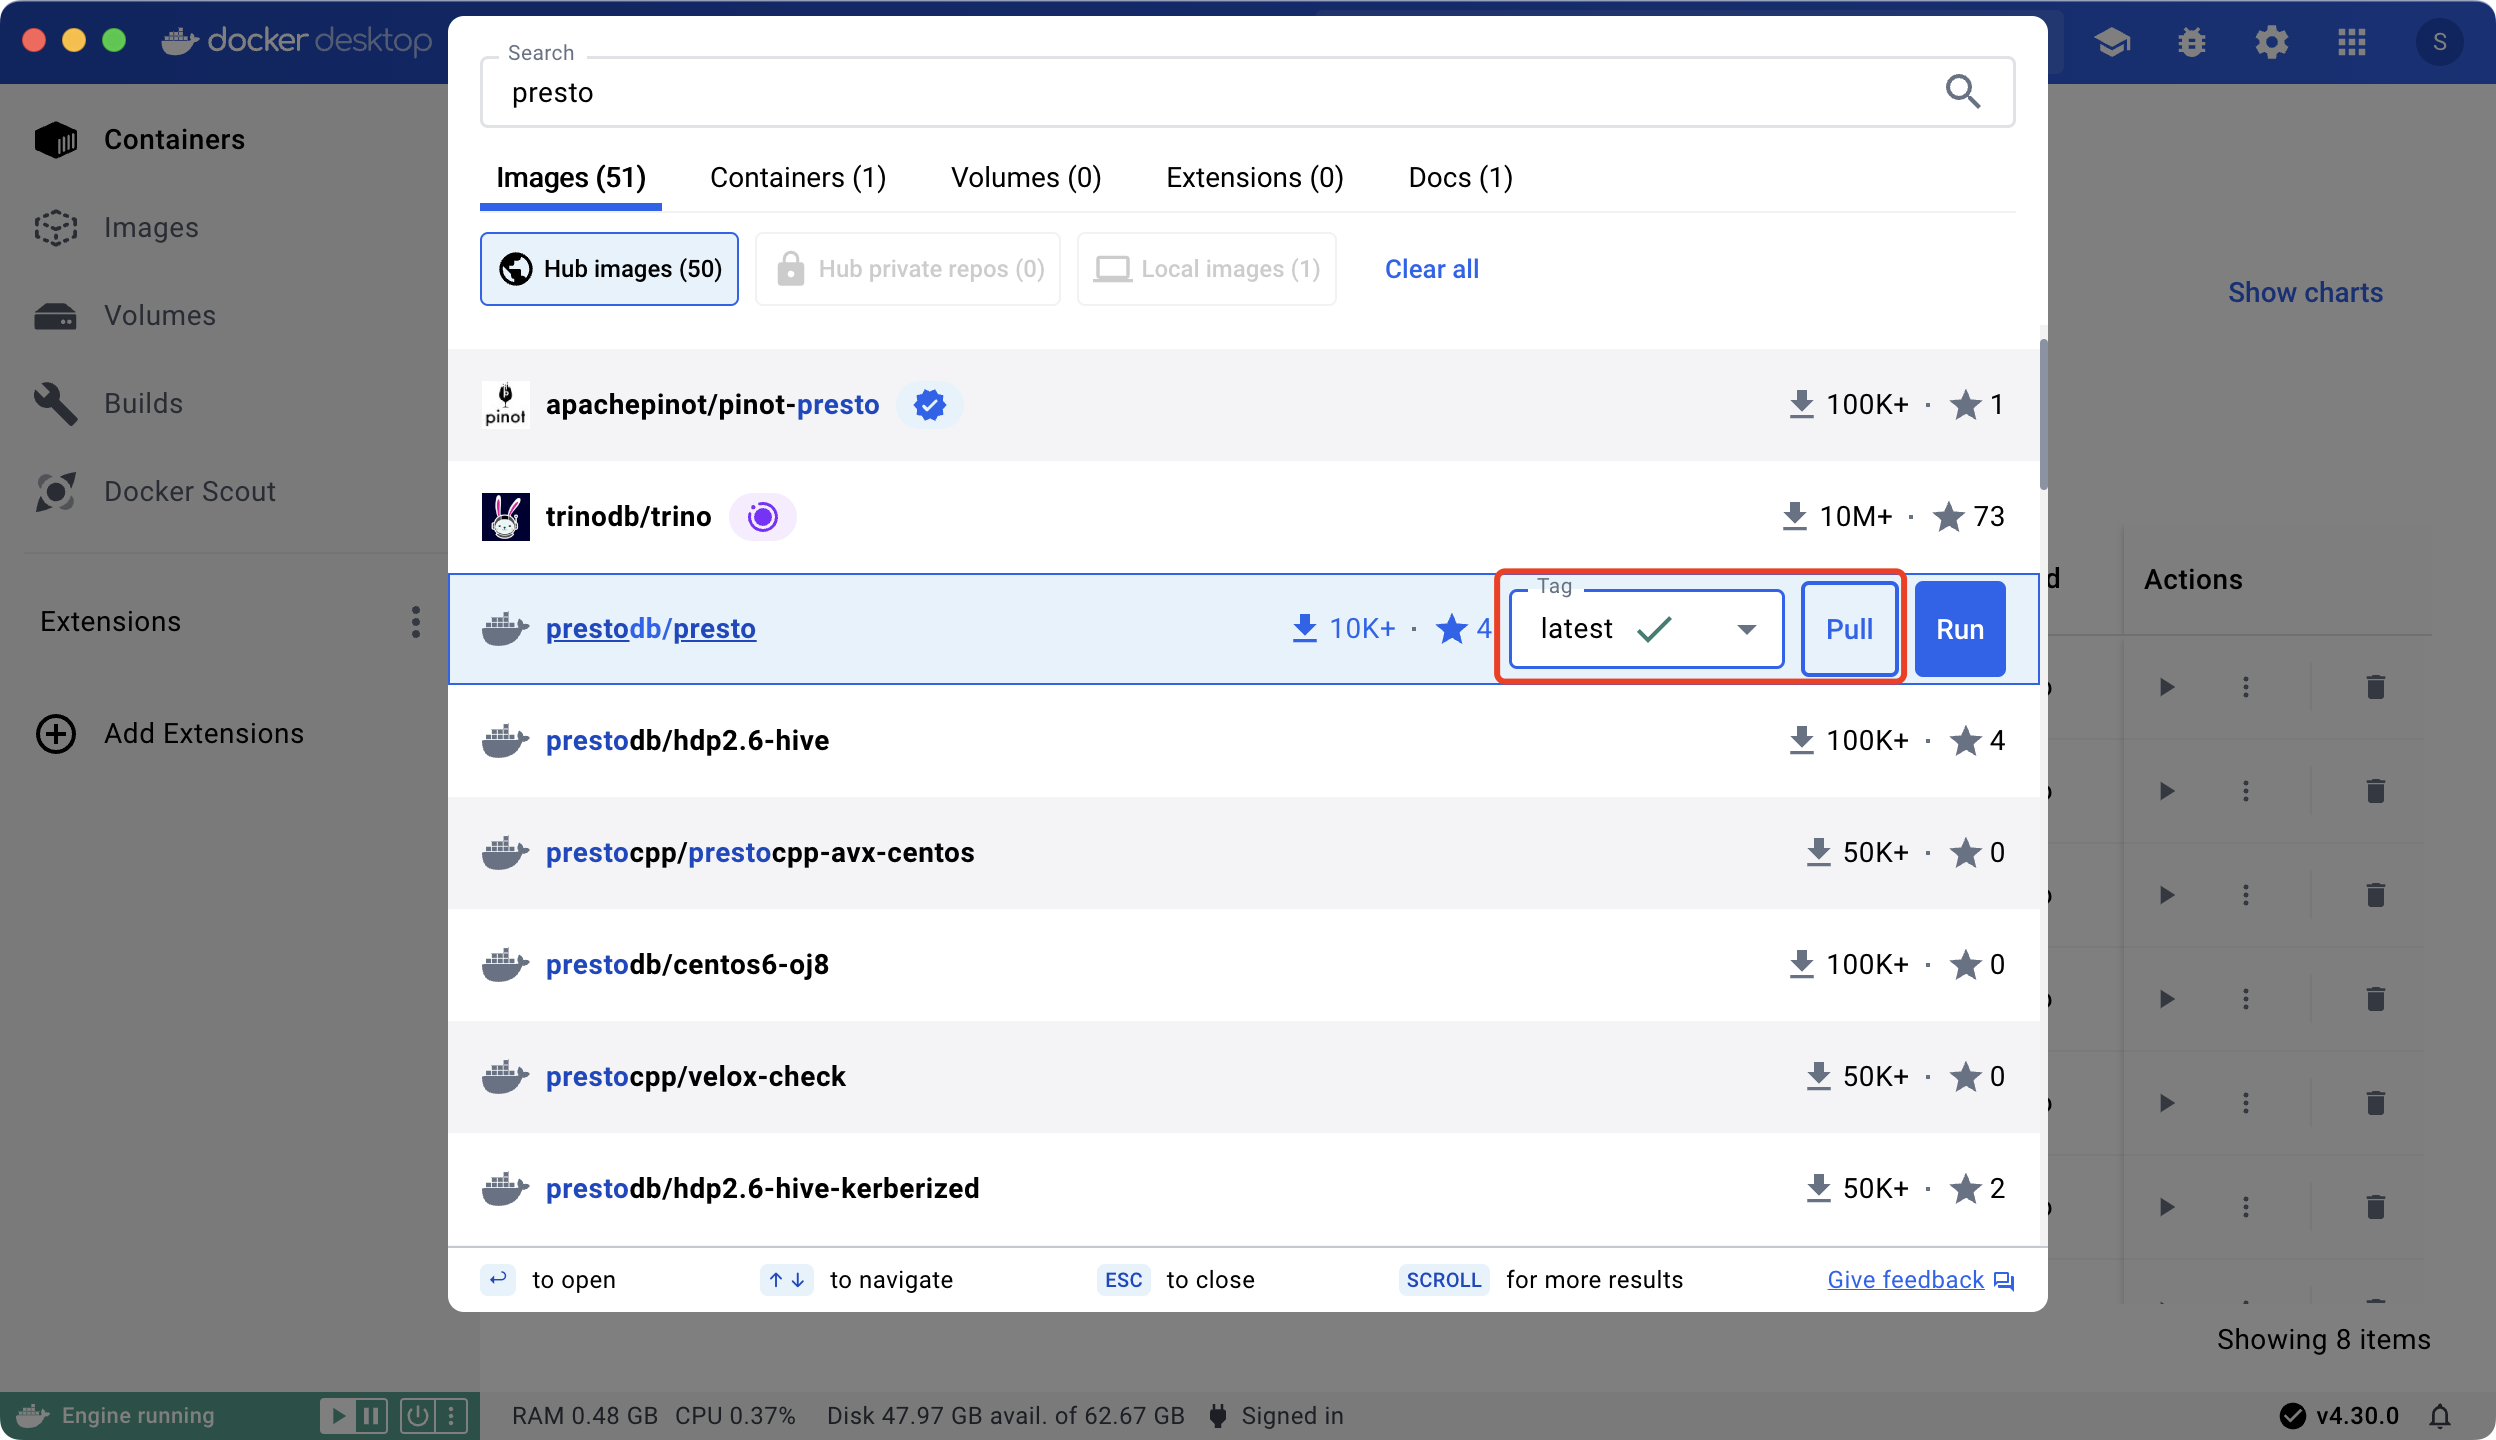This screenshot has height=1440, width=2496.
Task: Open the Tag latest dropdown
Action: [x=1646, y=629]
